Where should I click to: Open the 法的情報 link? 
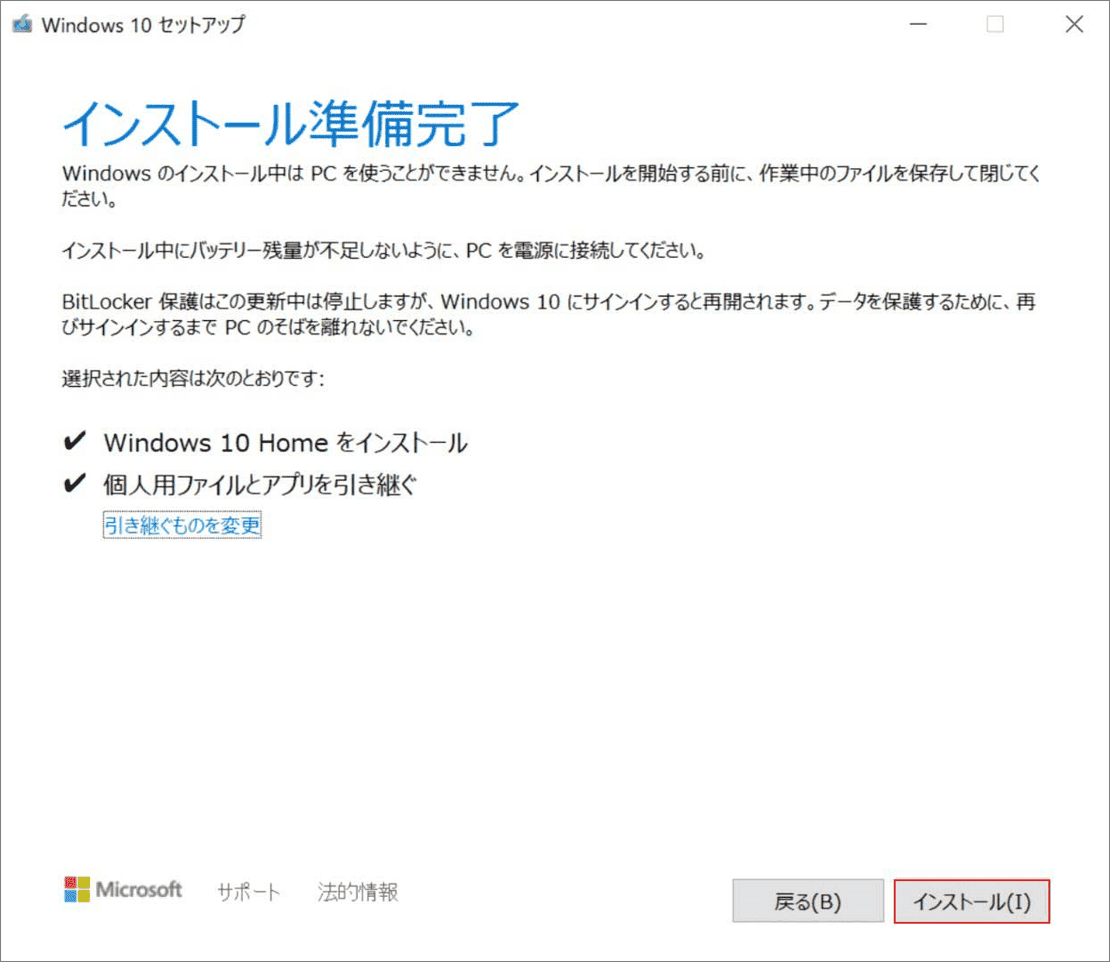pyautogui.click(x=357, y=892)
